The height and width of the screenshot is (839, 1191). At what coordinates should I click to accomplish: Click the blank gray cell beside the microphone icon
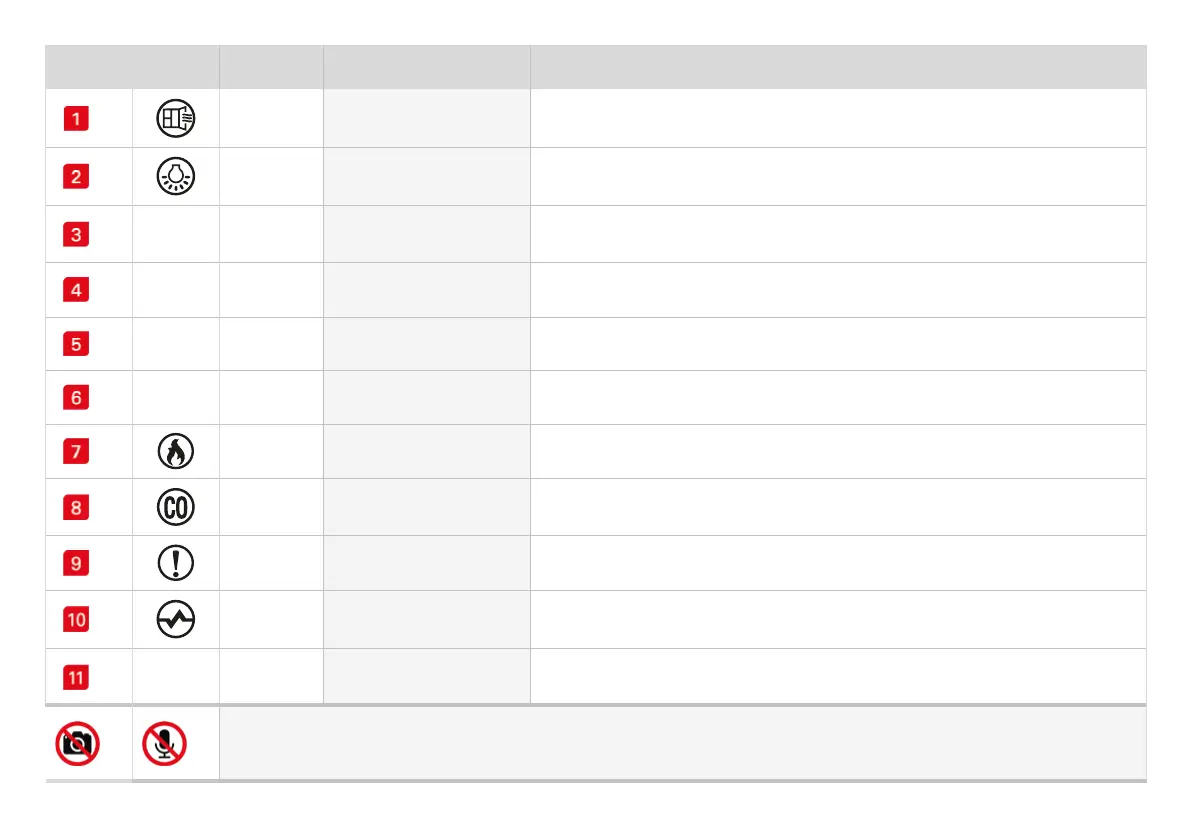point(682,744)
